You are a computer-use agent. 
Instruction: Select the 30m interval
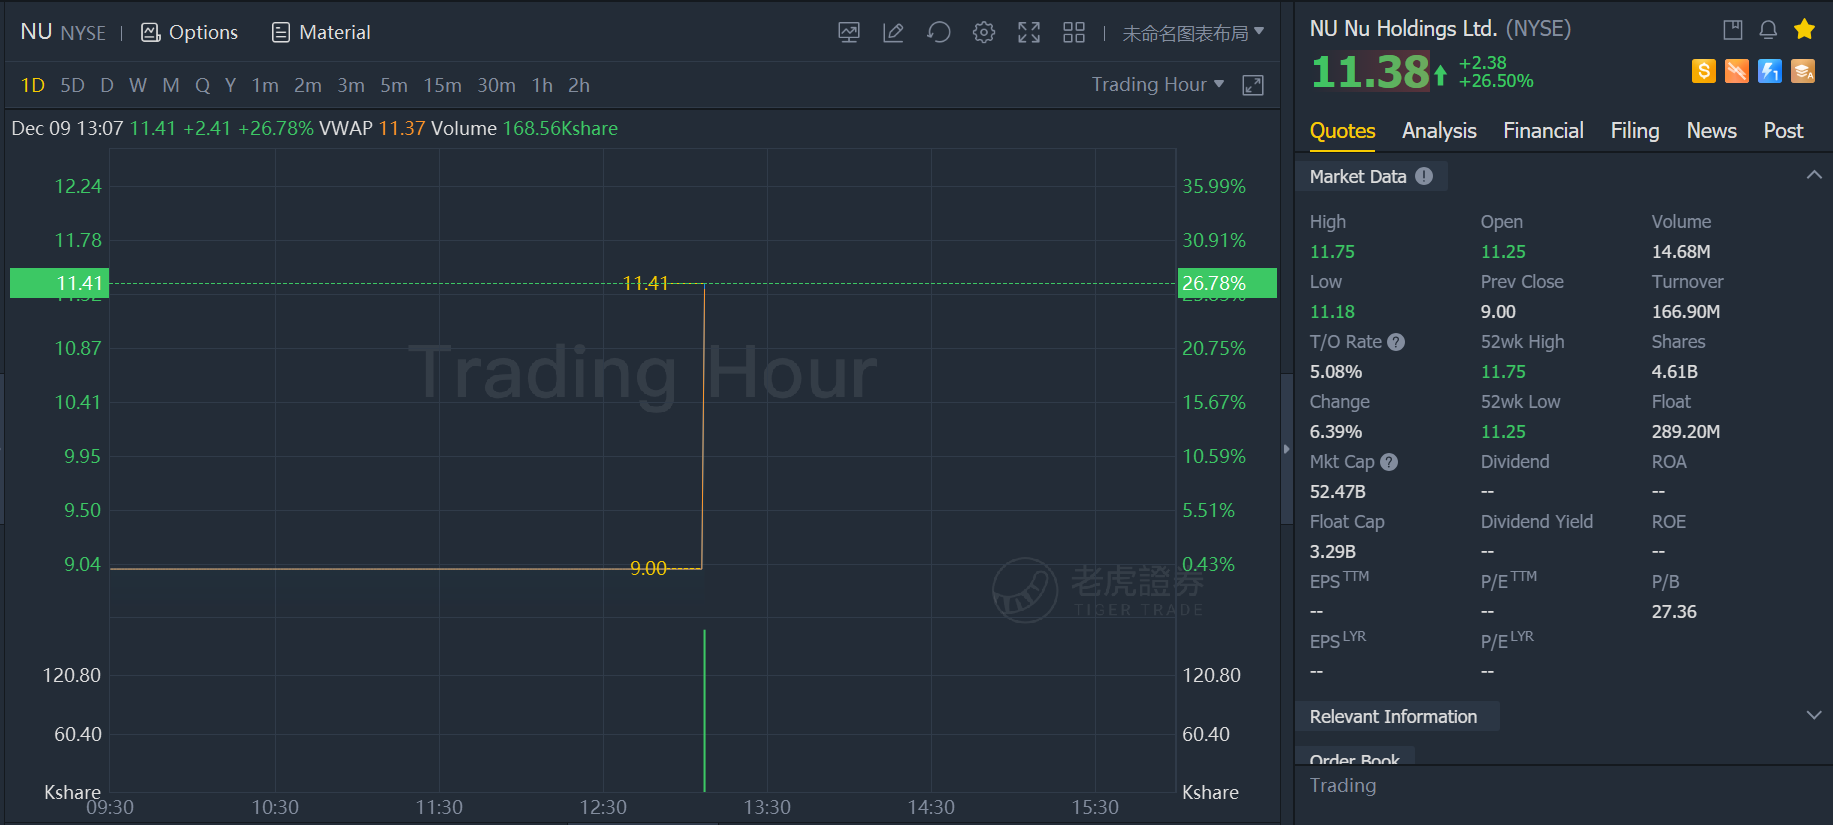pyautogui.click(x=496, y=86)
